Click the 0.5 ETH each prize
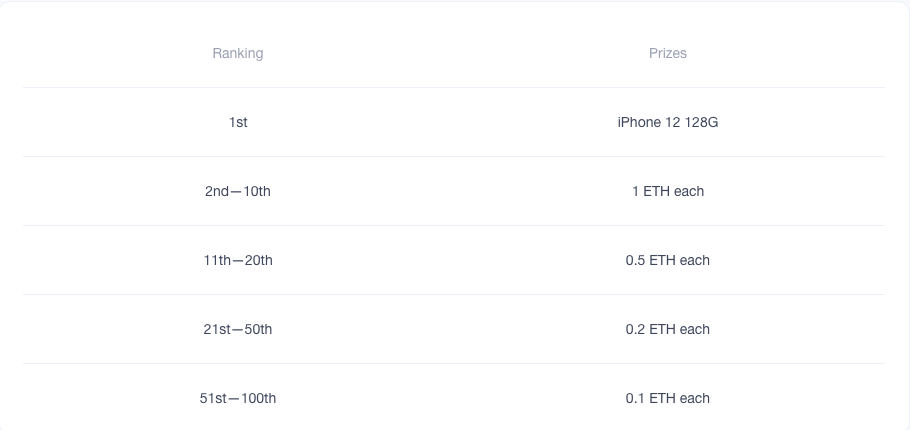The image size is (910, 430). point(668,260)
